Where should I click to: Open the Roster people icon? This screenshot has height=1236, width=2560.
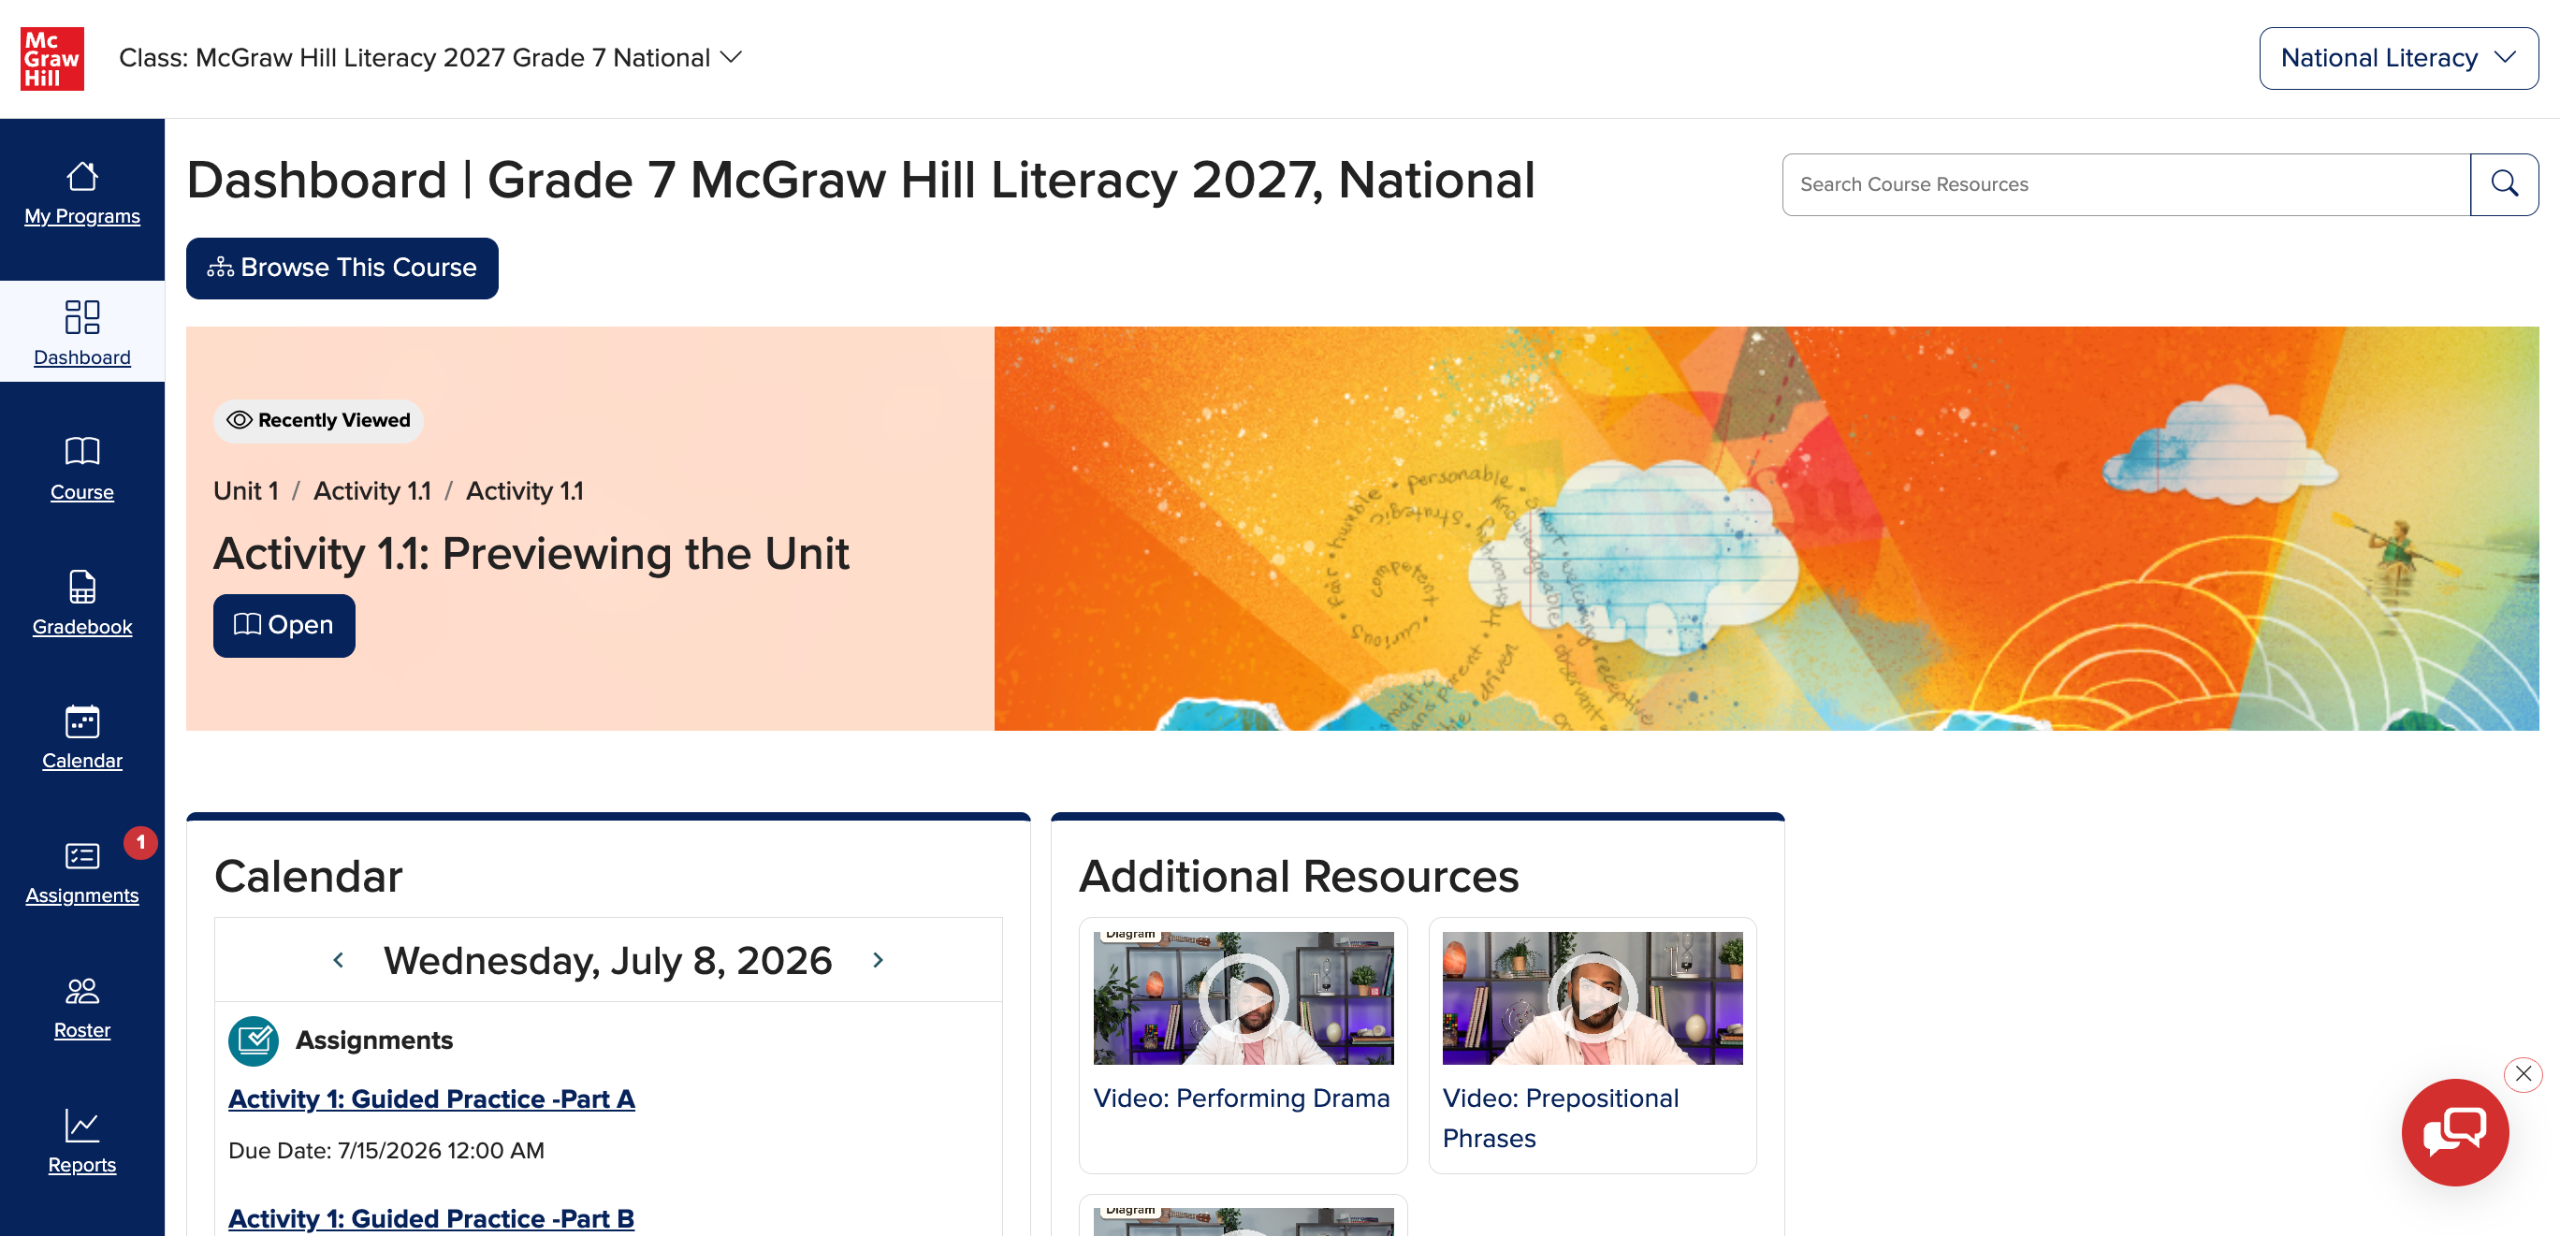tap(82, 991)
